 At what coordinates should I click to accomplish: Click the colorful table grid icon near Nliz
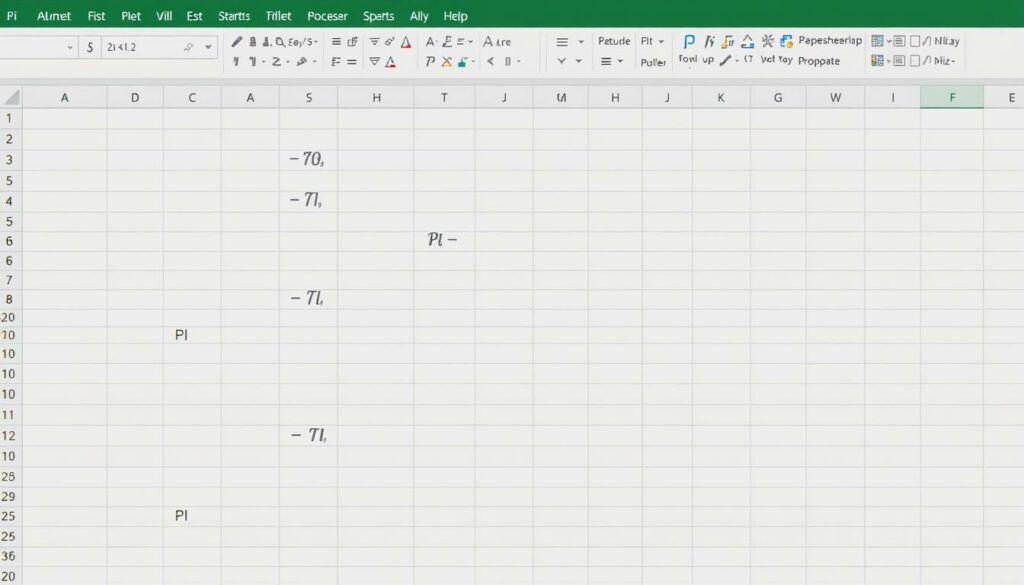pos(877,61)
